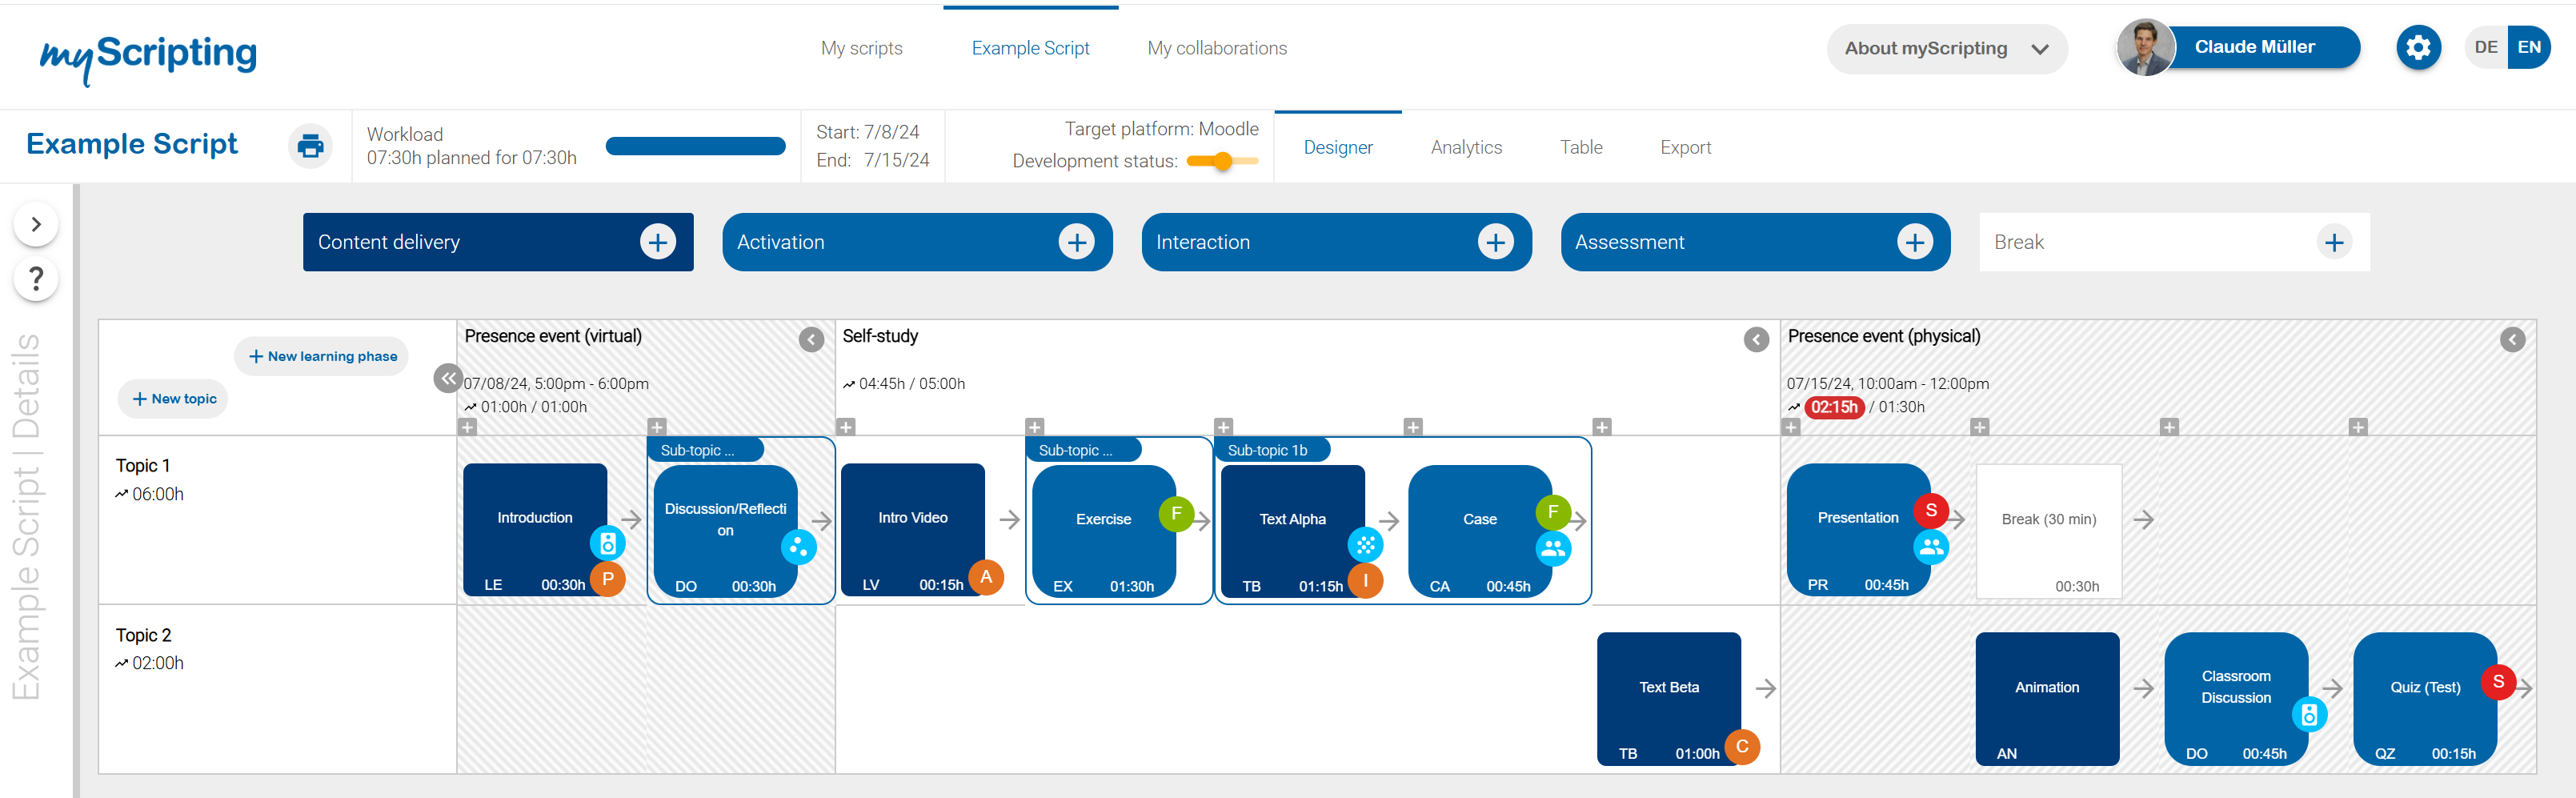This screenshot has height=798, width=2576.
Task: Click the plus icon on Activation
Action: point(1076,242)
